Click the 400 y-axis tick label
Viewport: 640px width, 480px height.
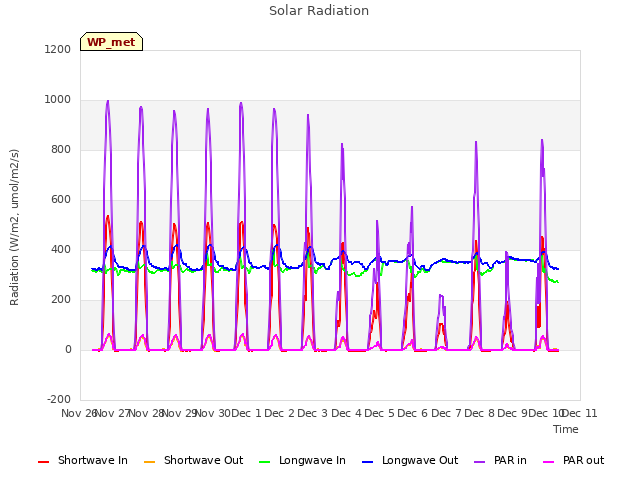(x=61, y=249)
